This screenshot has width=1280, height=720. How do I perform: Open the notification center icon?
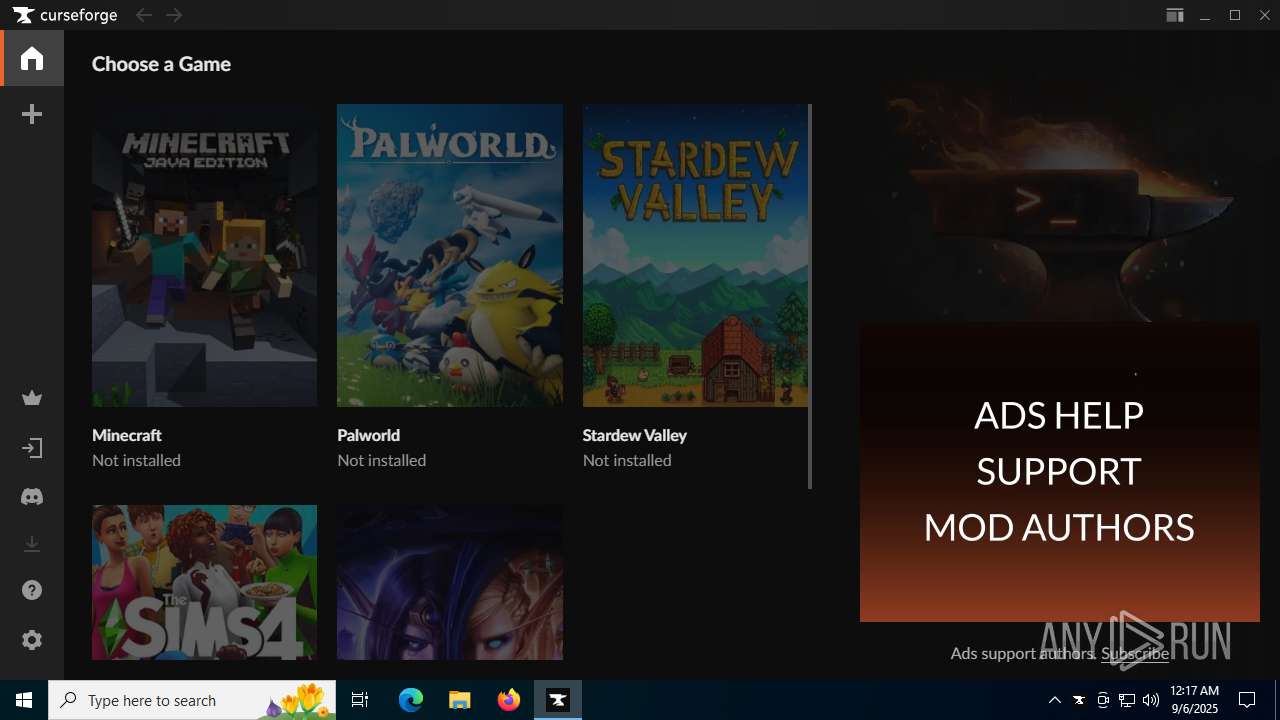point(1247,700)
